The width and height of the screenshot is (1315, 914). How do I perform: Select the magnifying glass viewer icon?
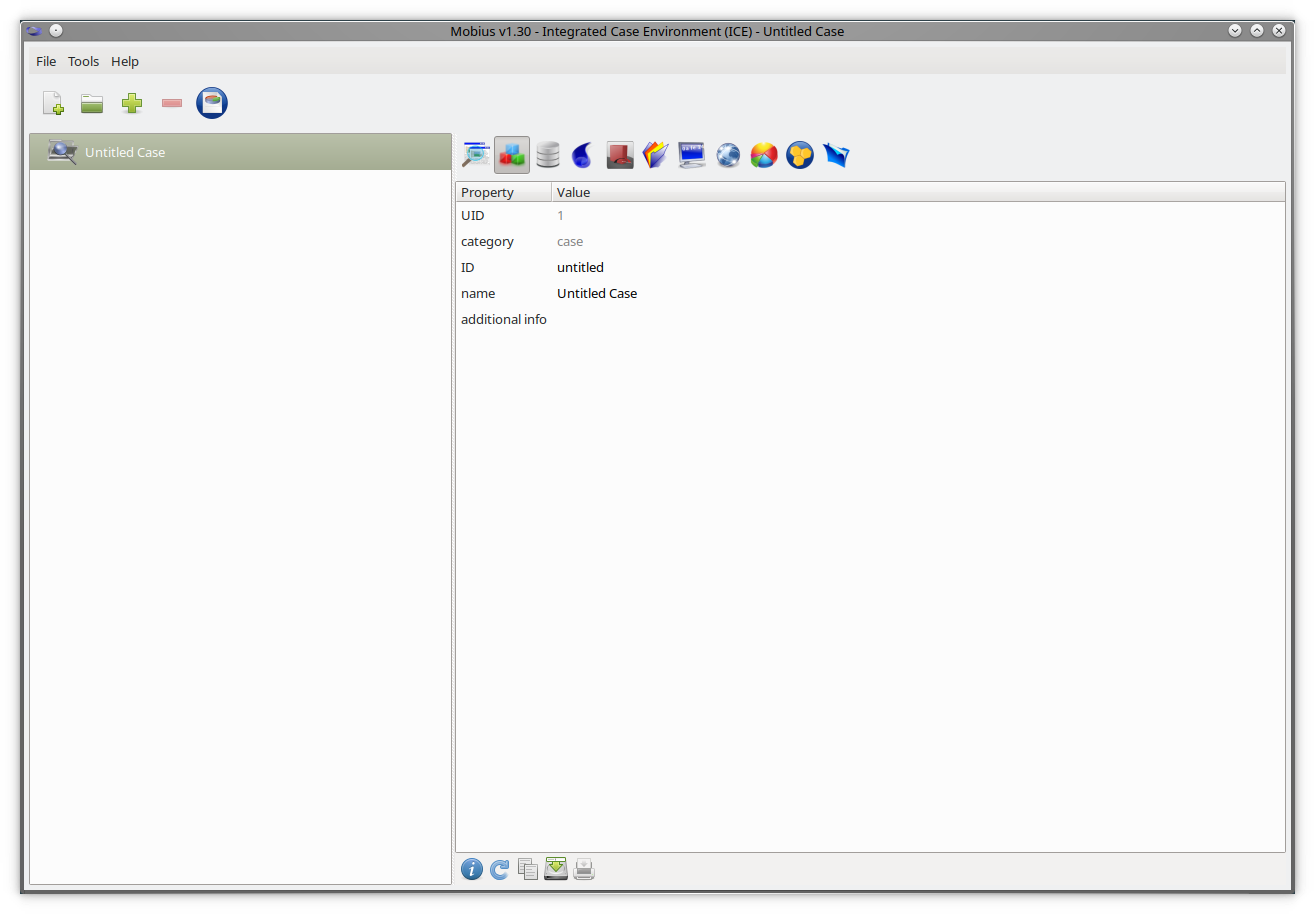pos(475,155)
